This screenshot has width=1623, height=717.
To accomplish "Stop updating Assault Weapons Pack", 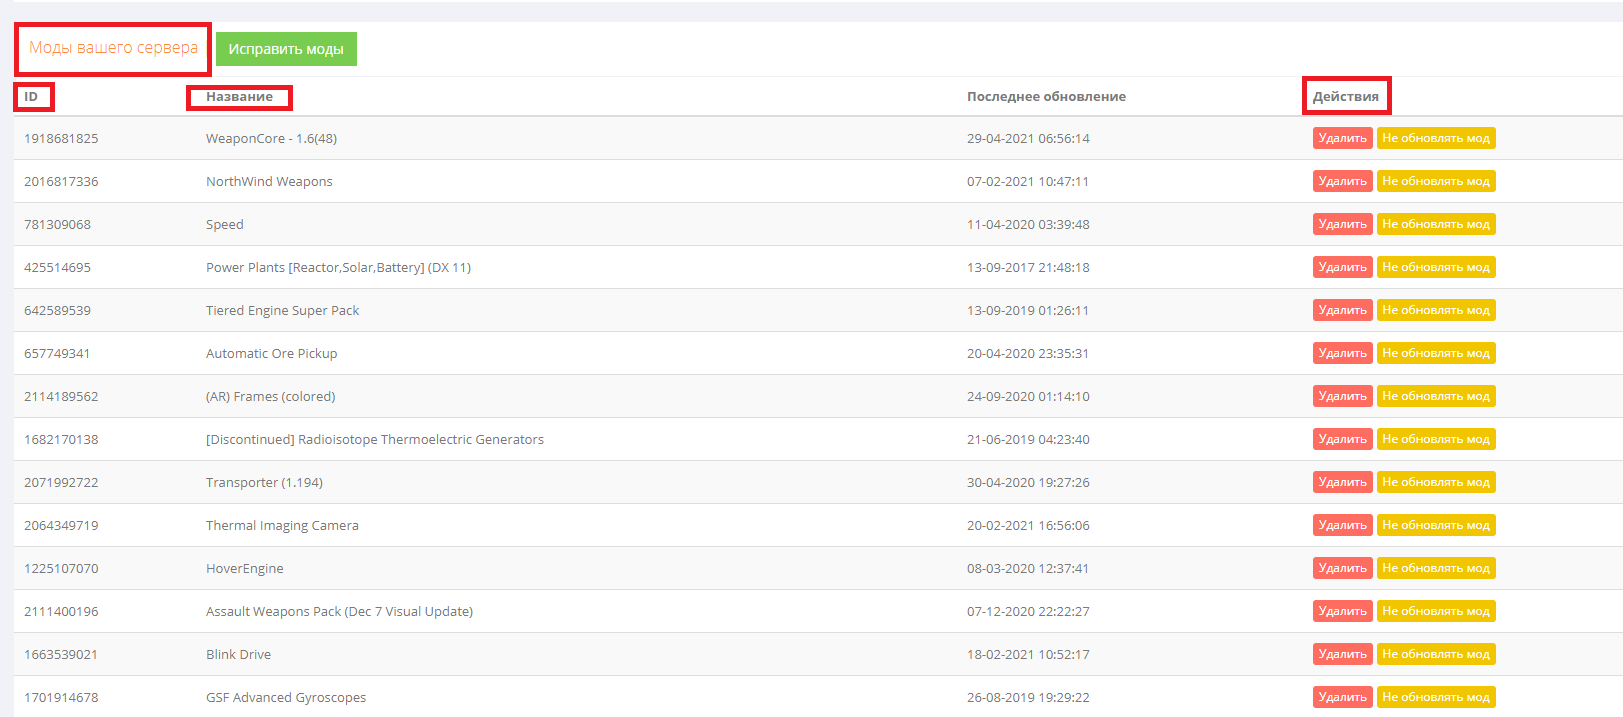I will (1436, 611).
